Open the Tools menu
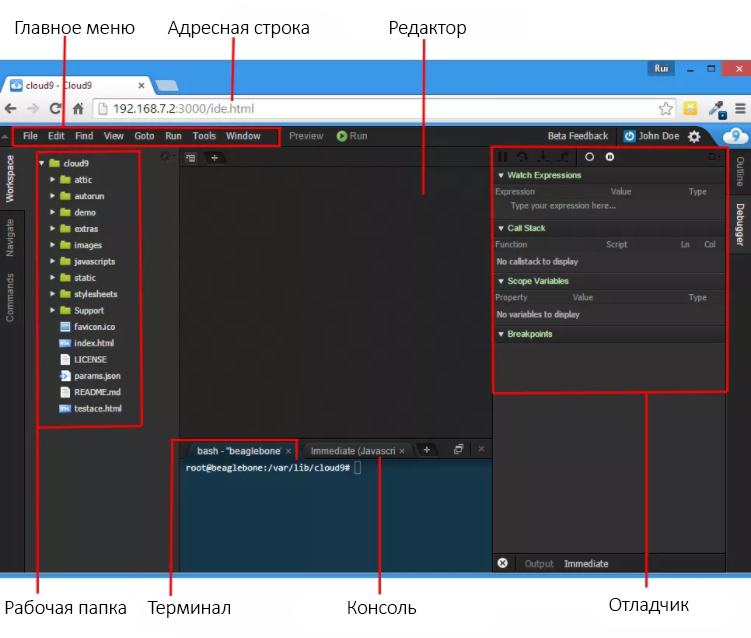The width and height of the screenshot is (751, 638). coord(204,136)
